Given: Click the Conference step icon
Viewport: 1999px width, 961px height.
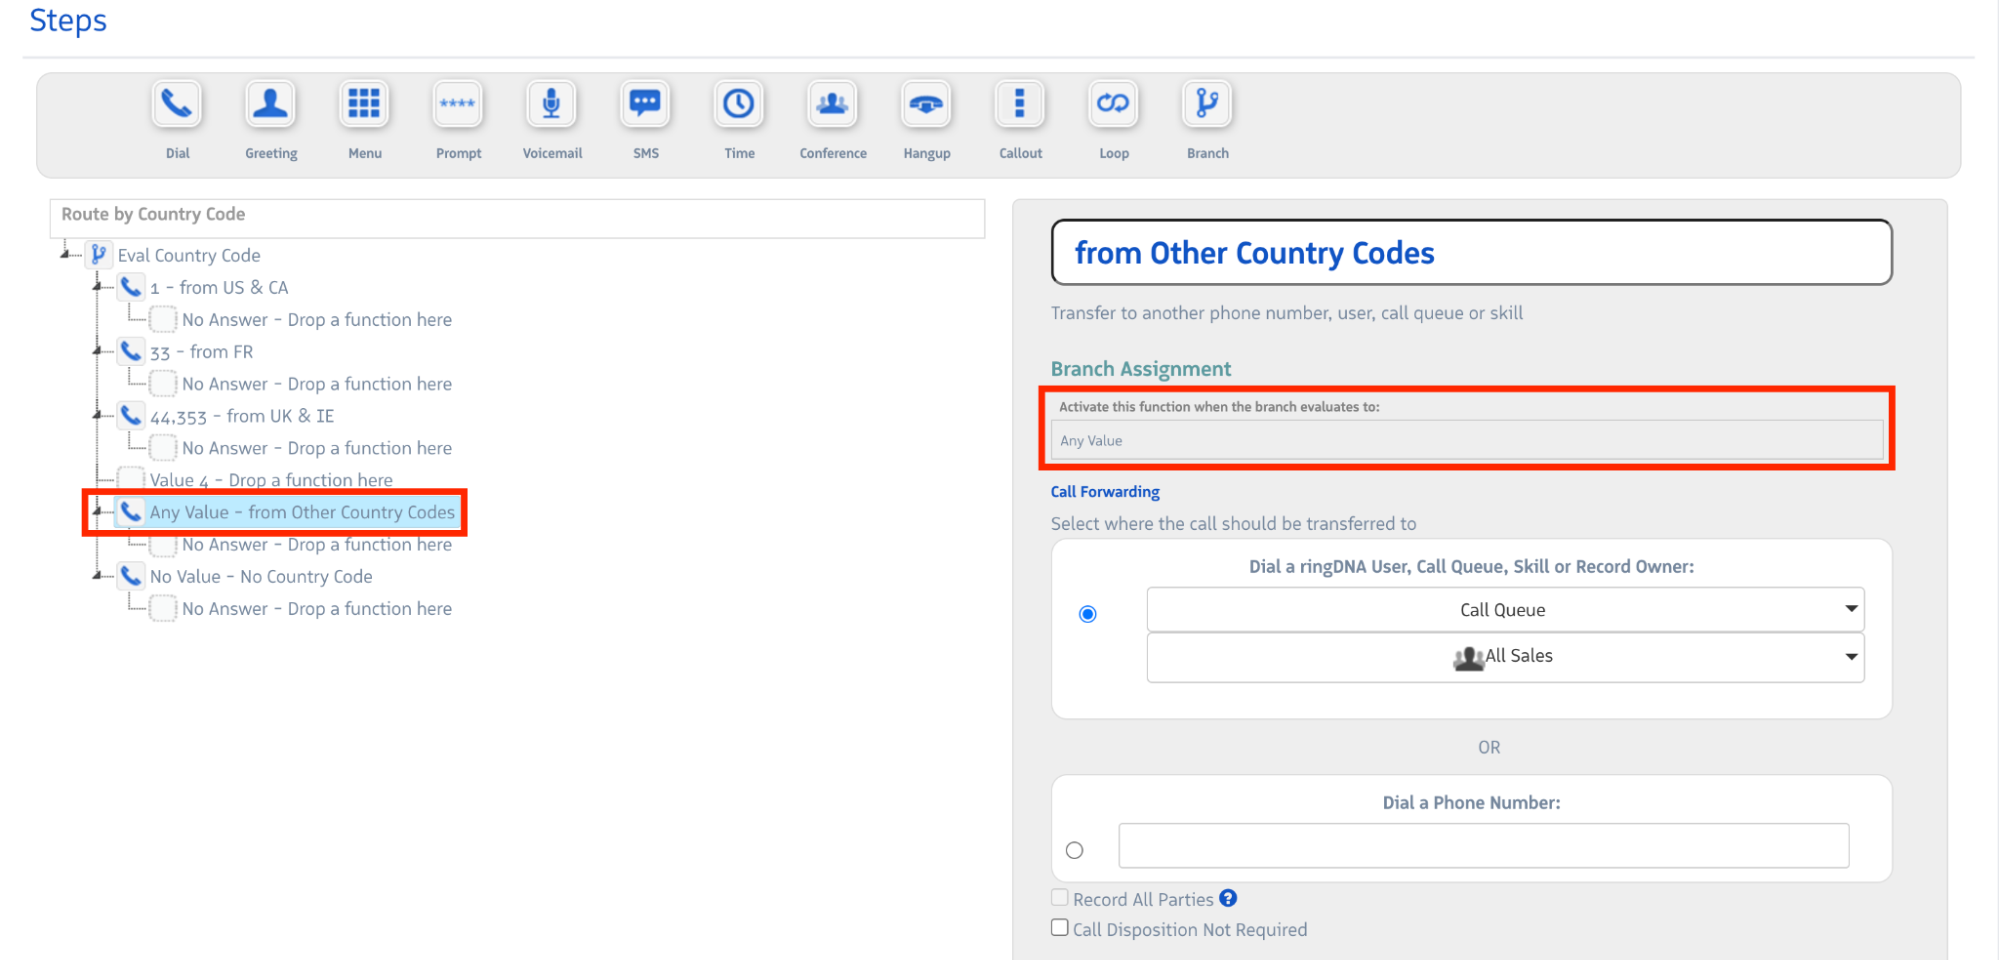Looking at the screenshot, I should coord(832,105).
